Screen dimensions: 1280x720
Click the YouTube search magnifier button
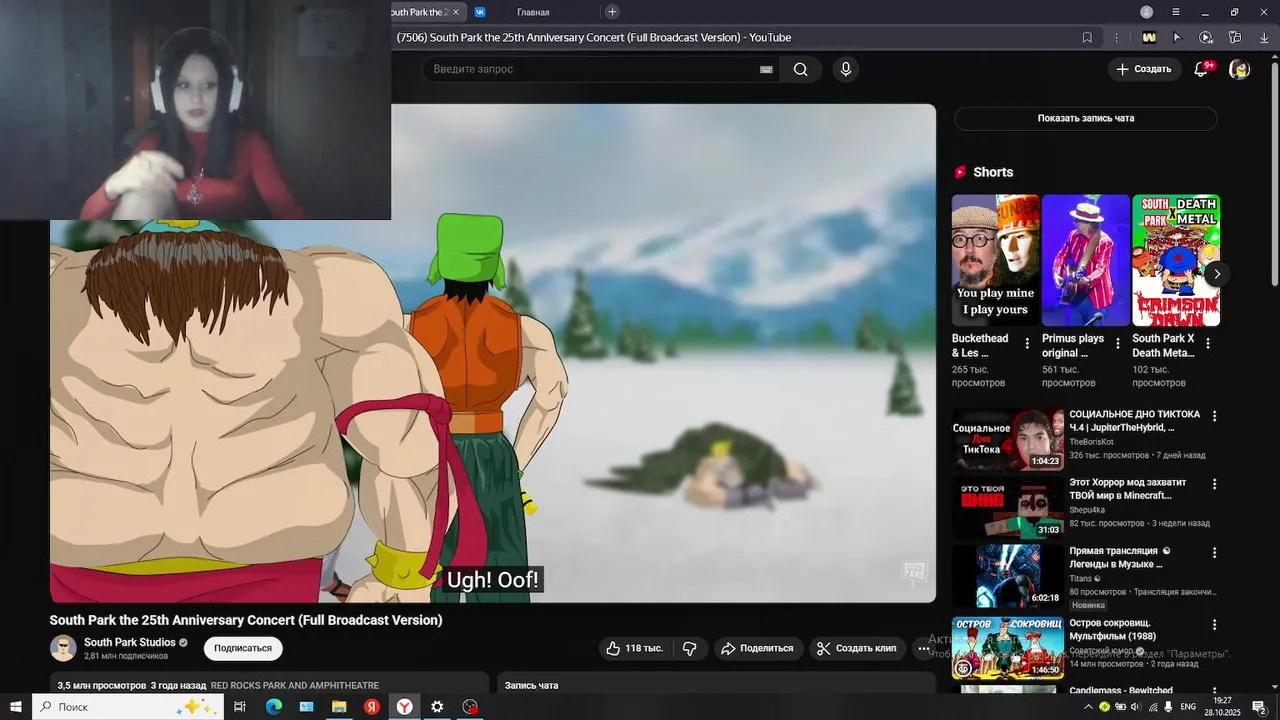click(801, 69)
